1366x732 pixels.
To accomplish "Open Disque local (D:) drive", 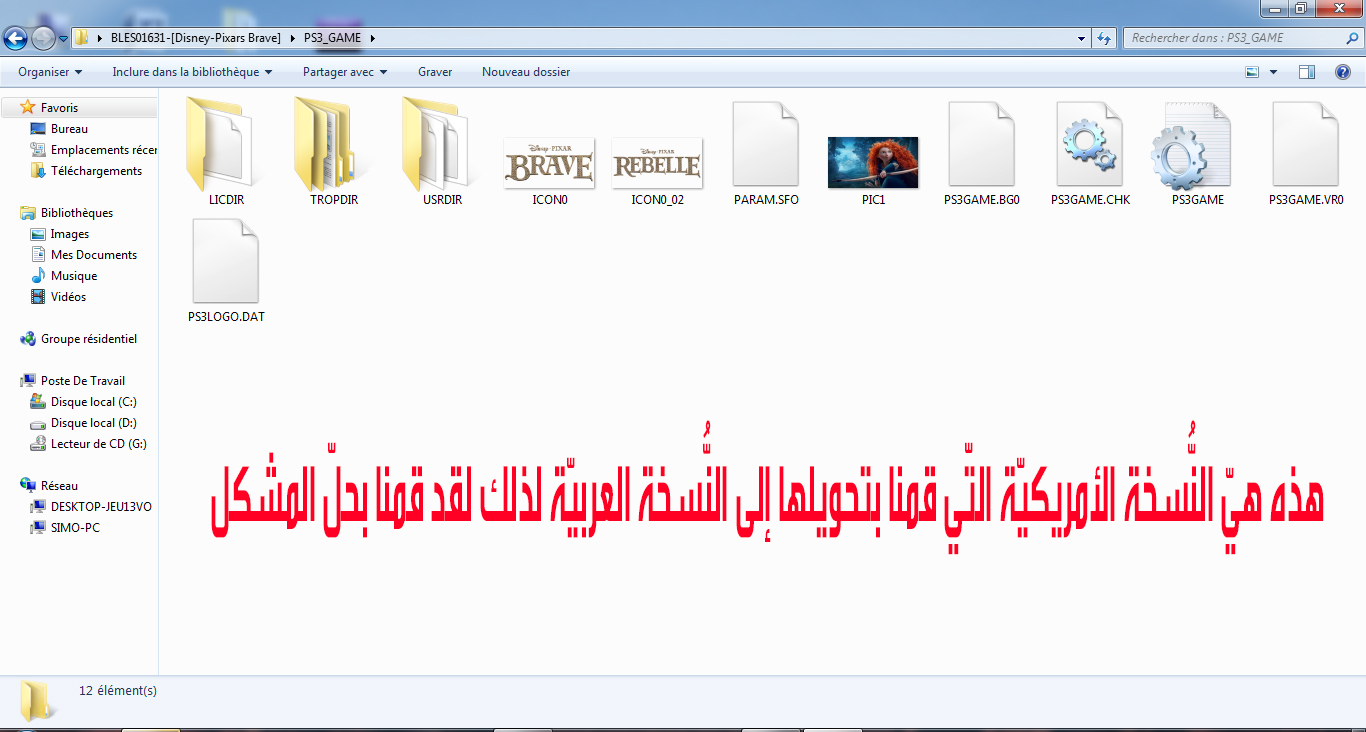I will [93, 423].
